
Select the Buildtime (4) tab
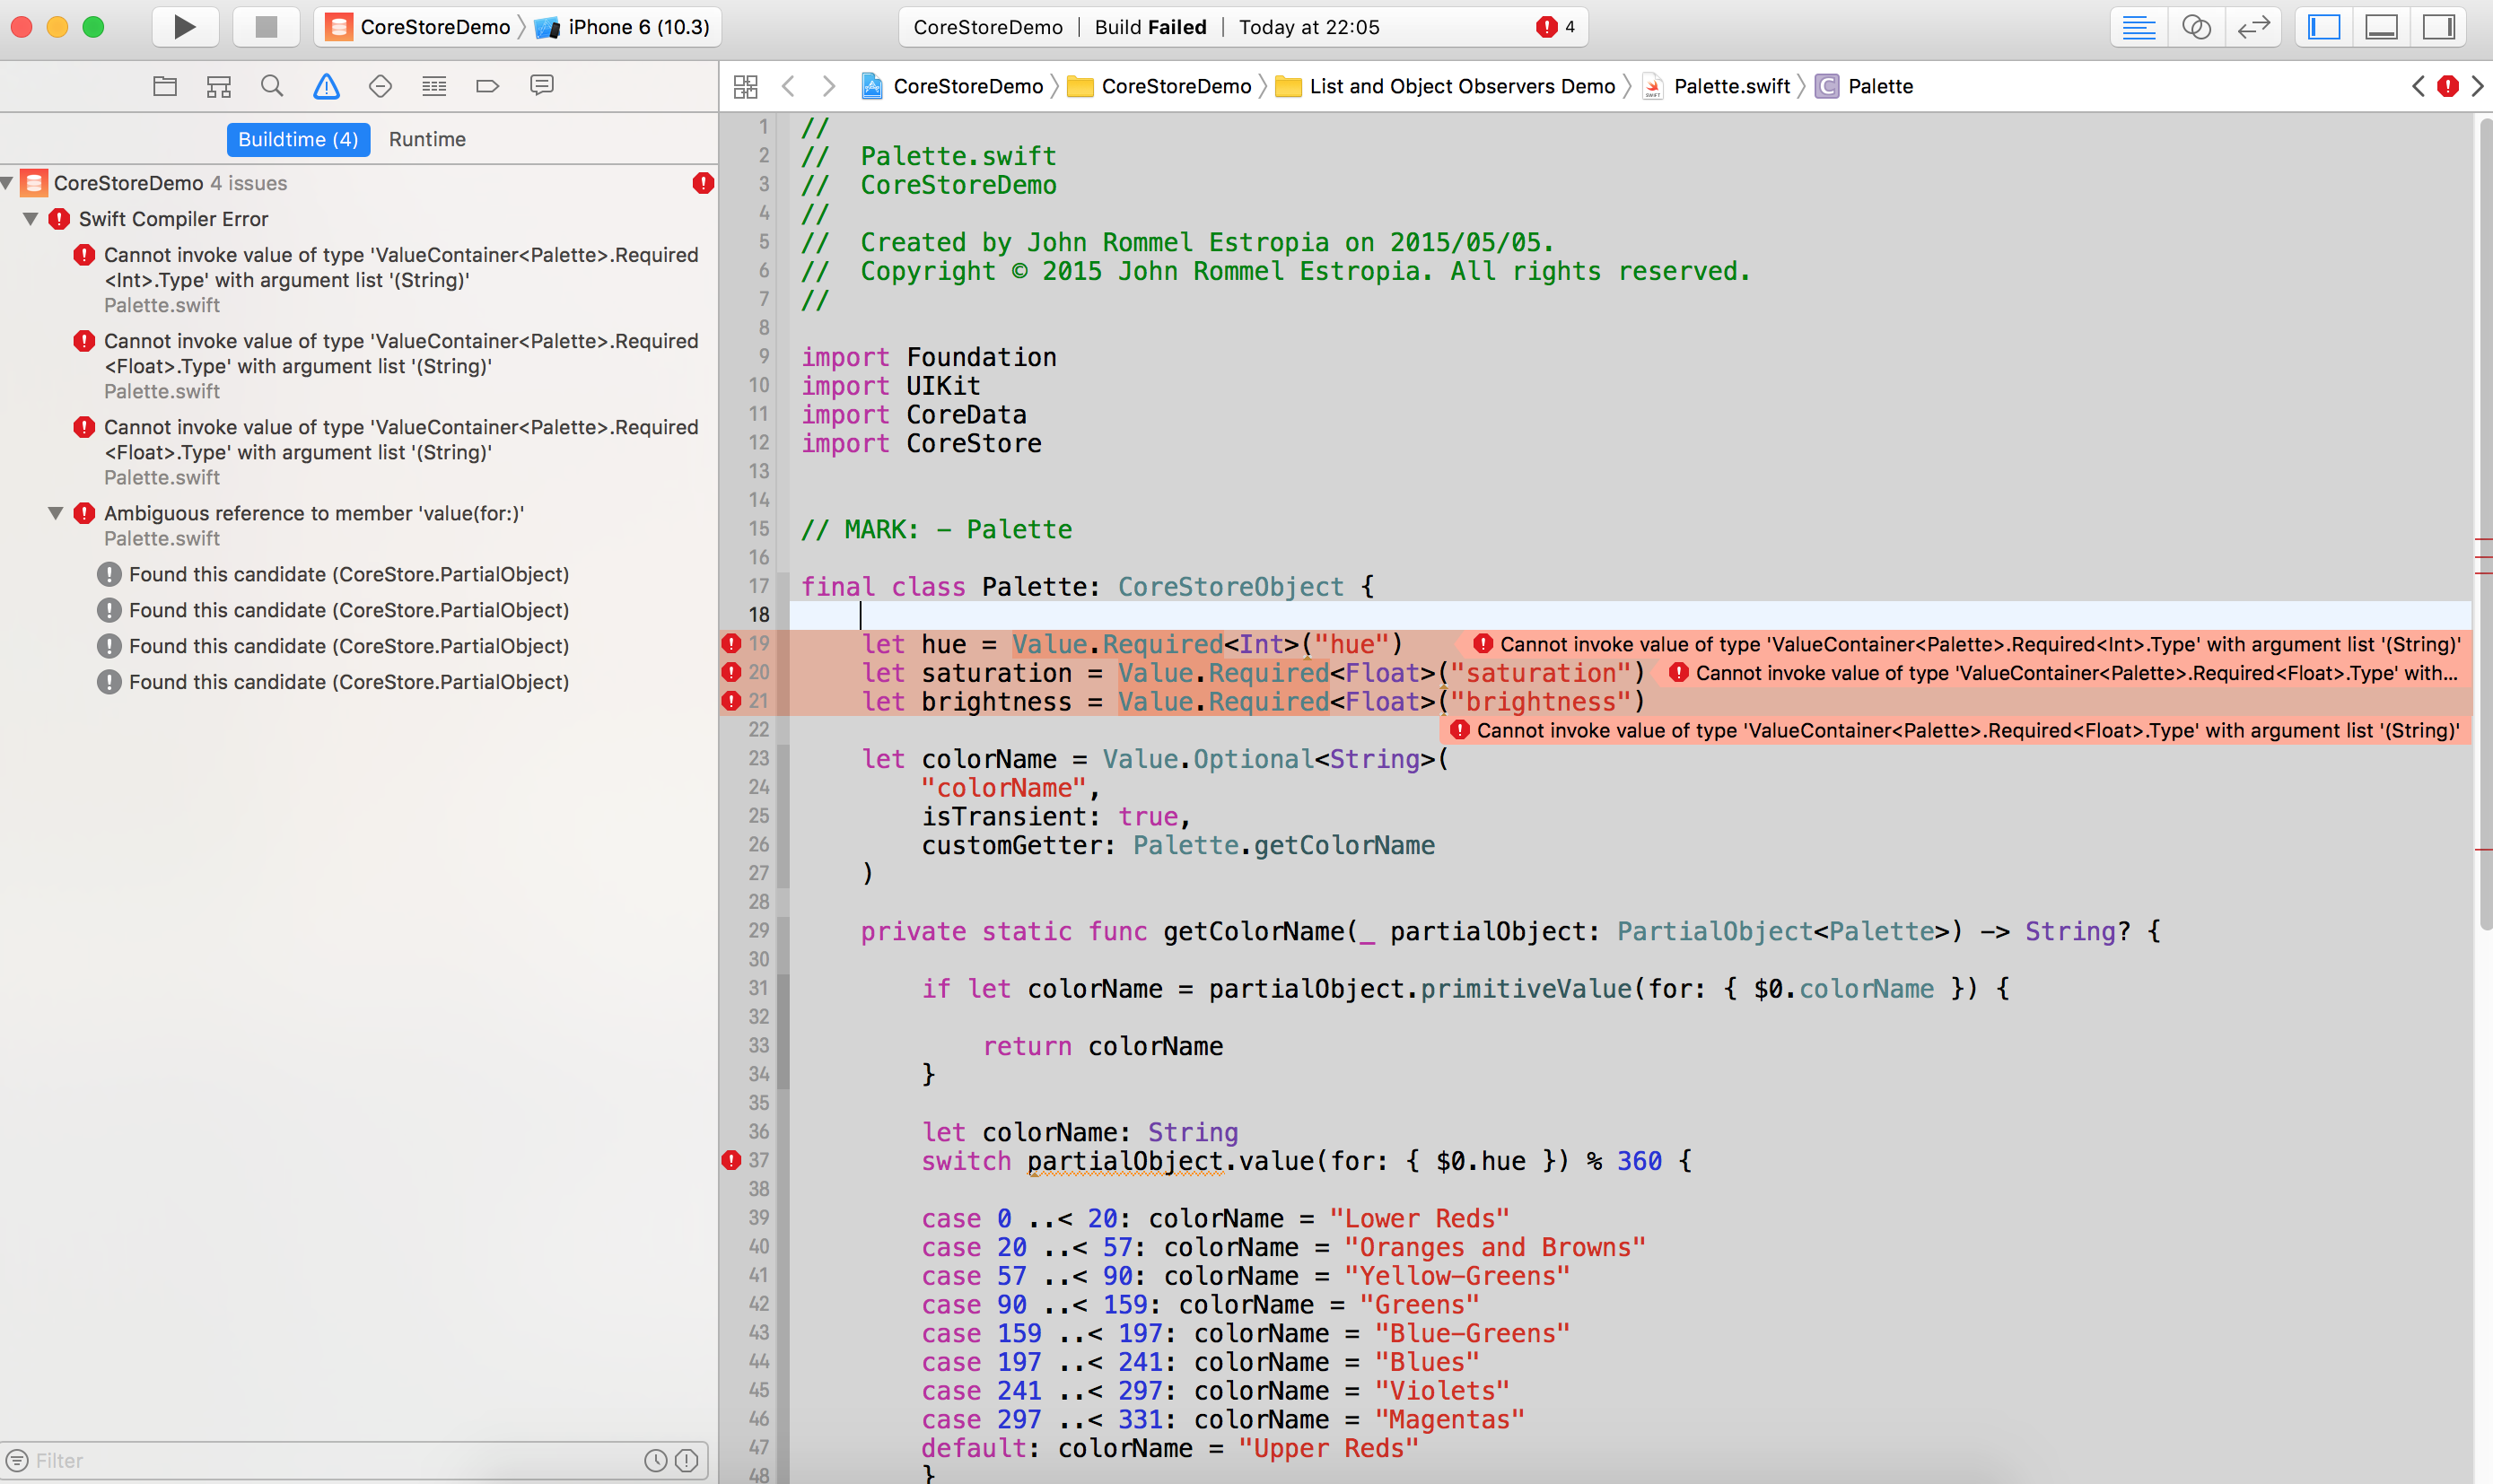point(298,139)
